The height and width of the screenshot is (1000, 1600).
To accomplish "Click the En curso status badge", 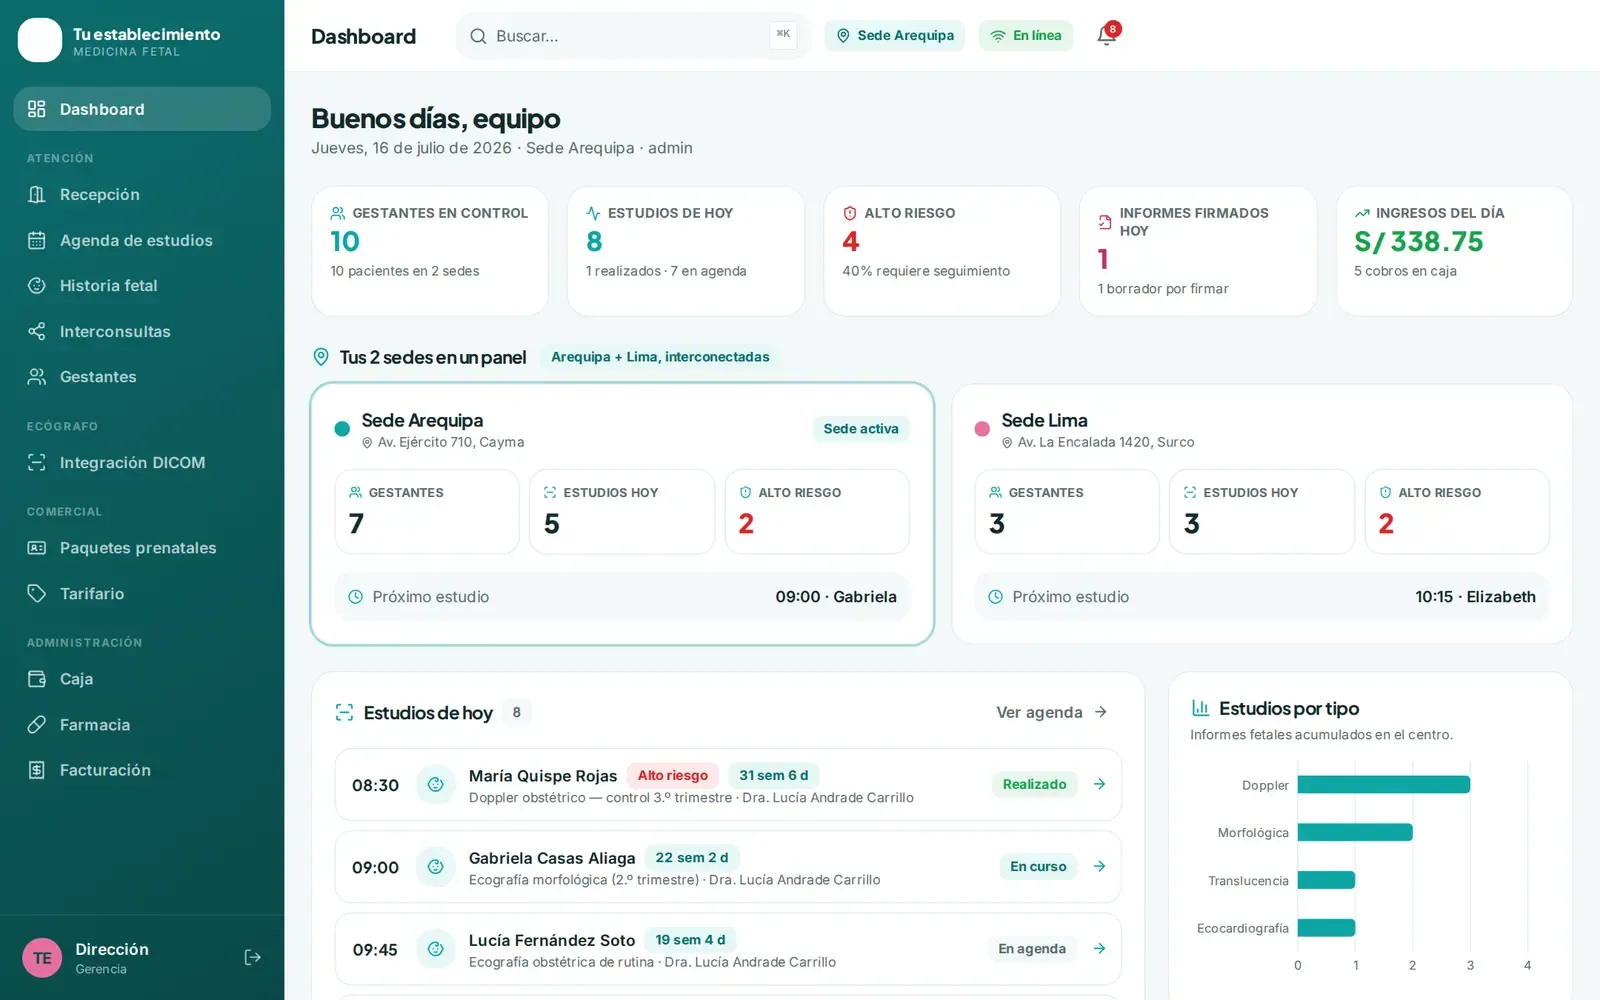I will [1038, 866].
